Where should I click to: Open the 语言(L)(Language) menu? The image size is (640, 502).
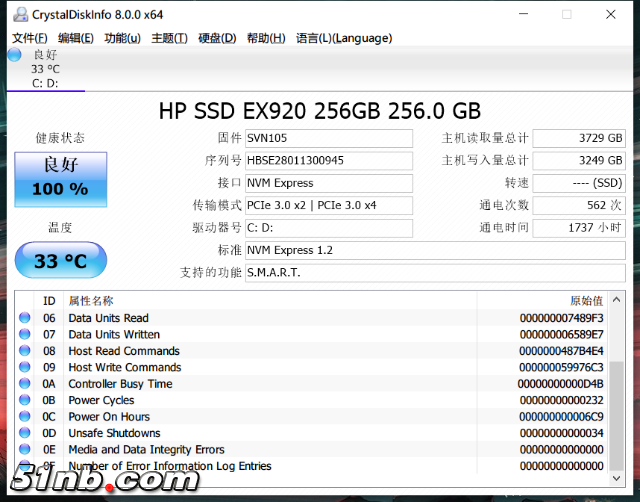(344, 38)
